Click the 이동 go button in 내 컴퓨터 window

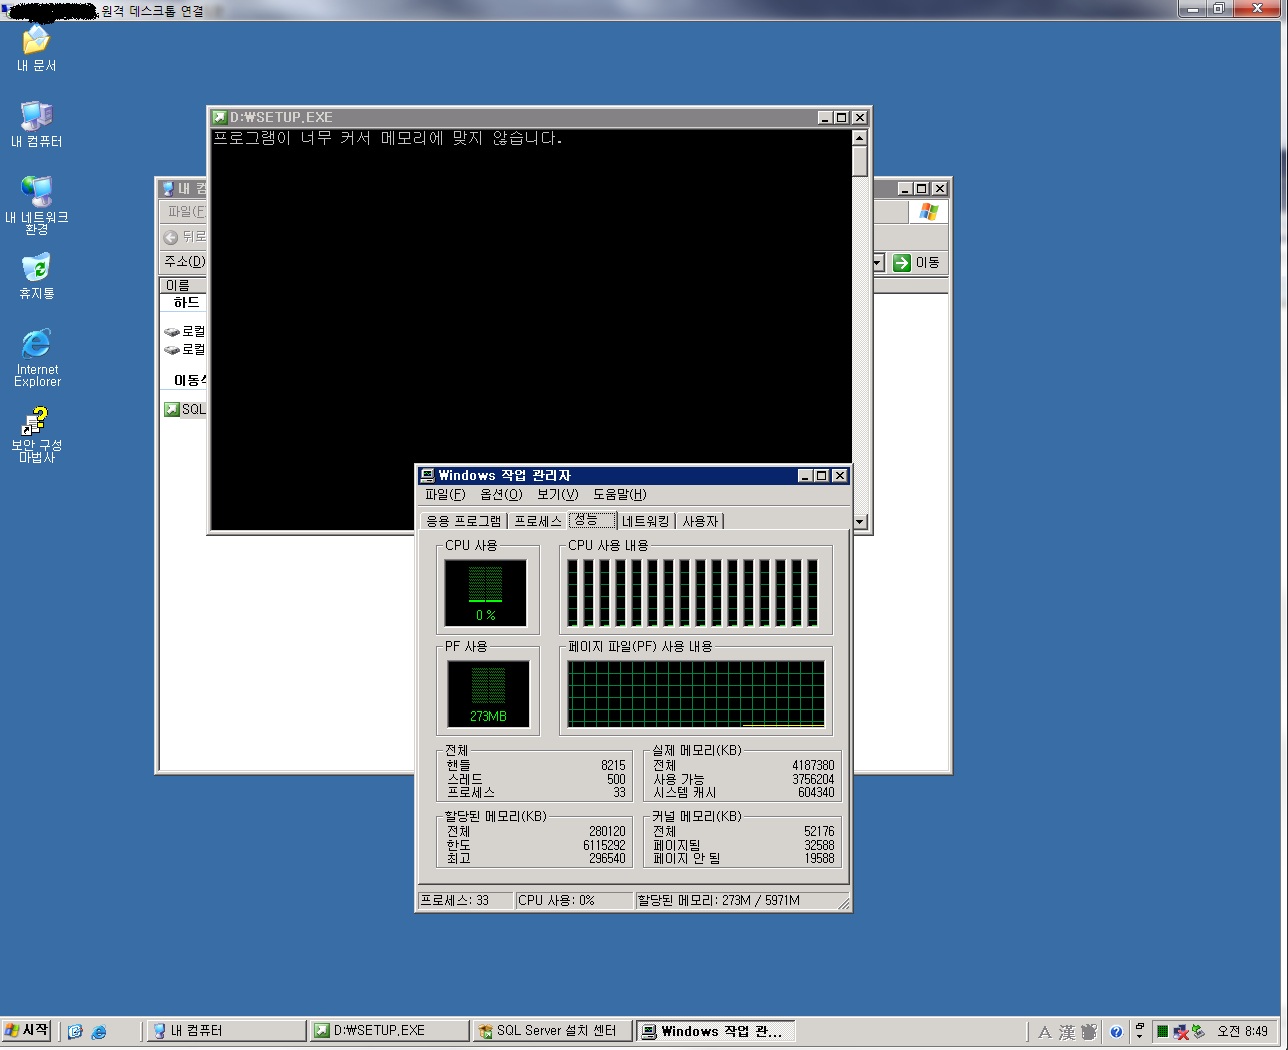click(x=917, y=262)
